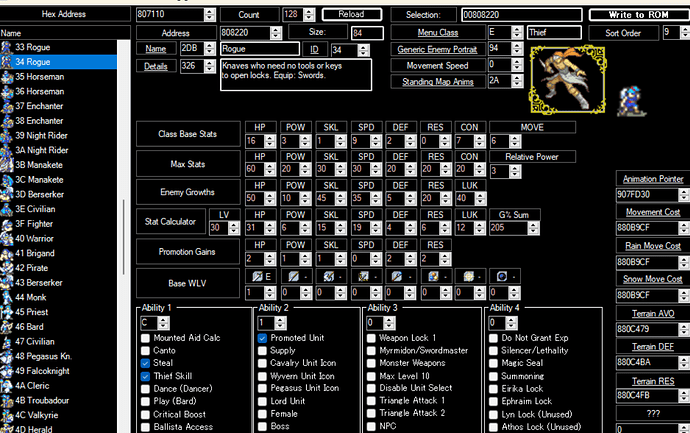Enable the Female checkbox
Screen dimensions: 690x433
point(262,414)
